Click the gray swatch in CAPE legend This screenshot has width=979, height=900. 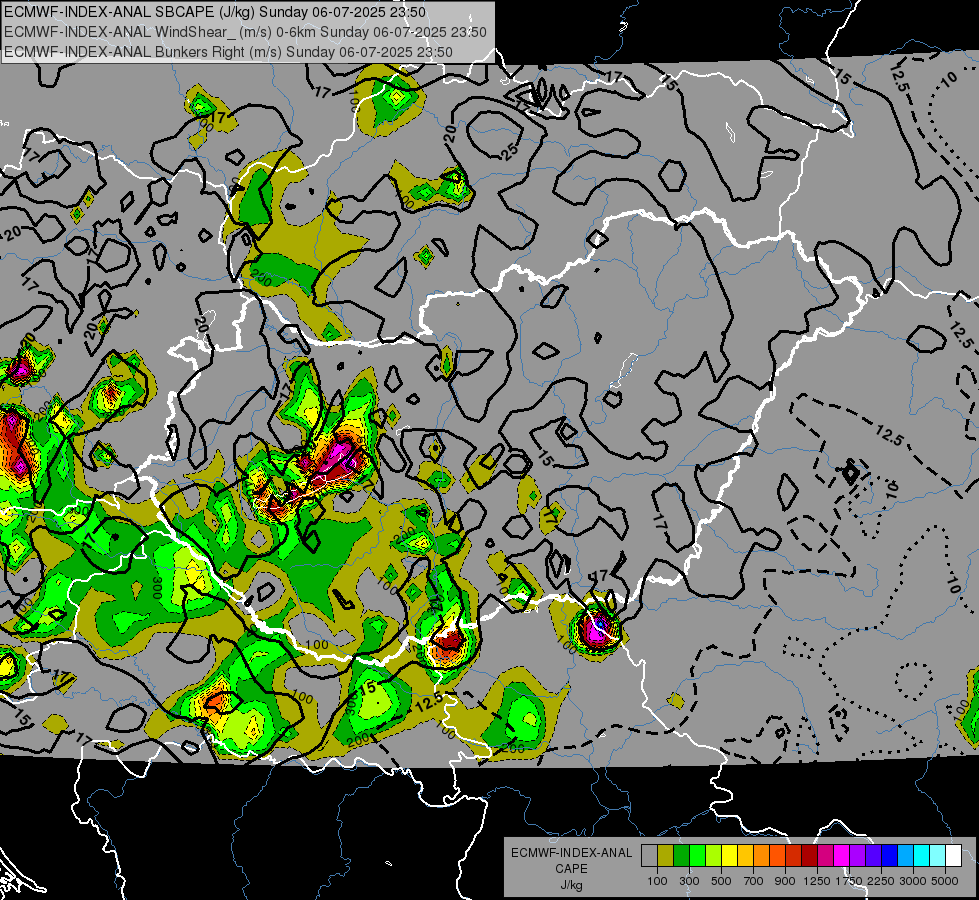click(649, 855)
